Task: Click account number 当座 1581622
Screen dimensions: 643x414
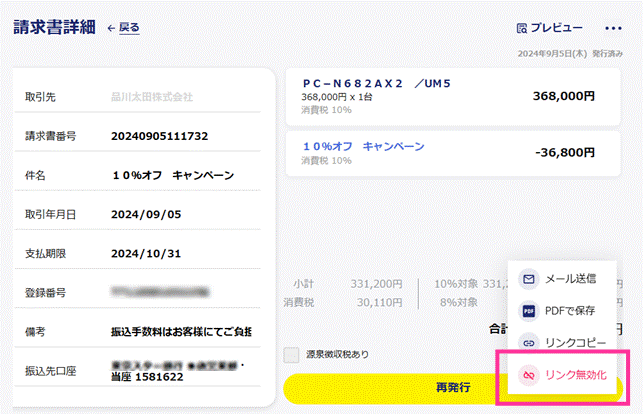Action: pyautogui.click(x=147, y=377)
